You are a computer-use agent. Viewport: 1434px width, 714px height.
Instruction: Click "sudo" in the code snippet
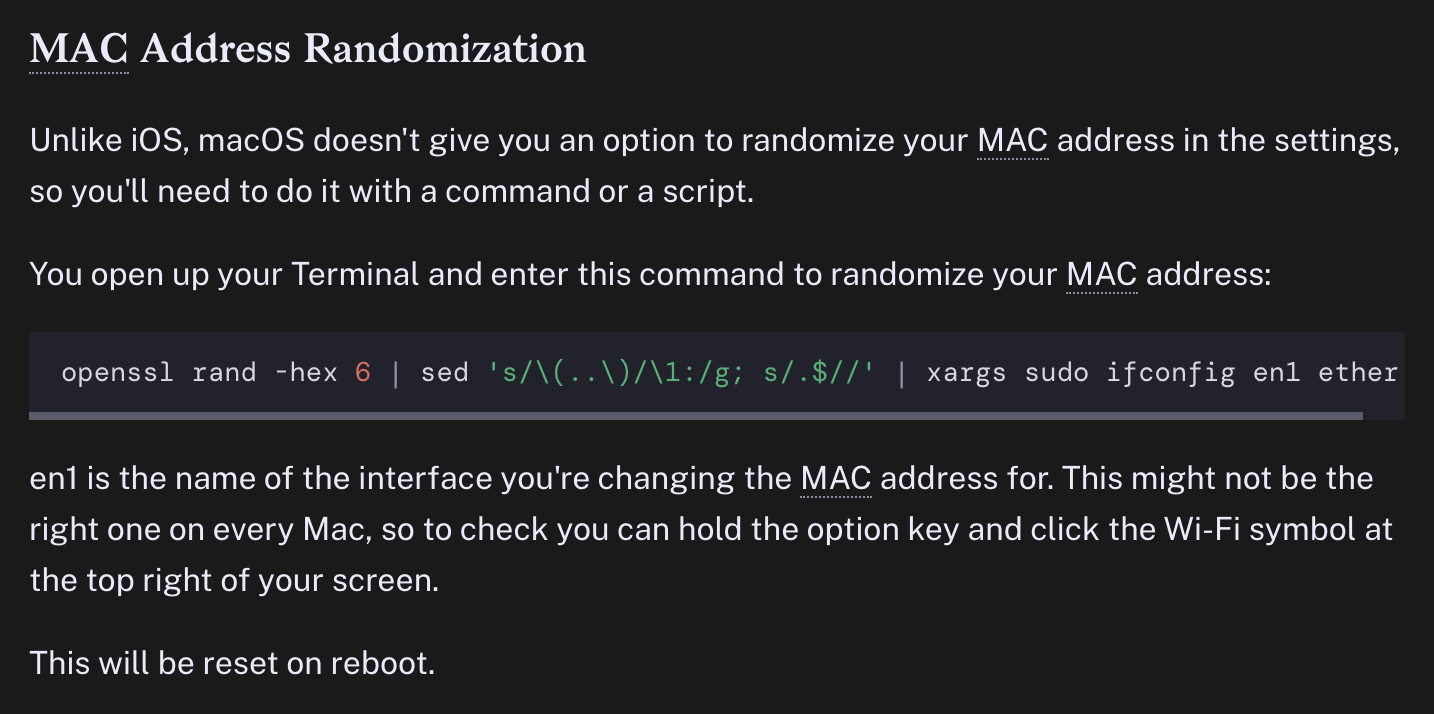tap(1057, 373)
